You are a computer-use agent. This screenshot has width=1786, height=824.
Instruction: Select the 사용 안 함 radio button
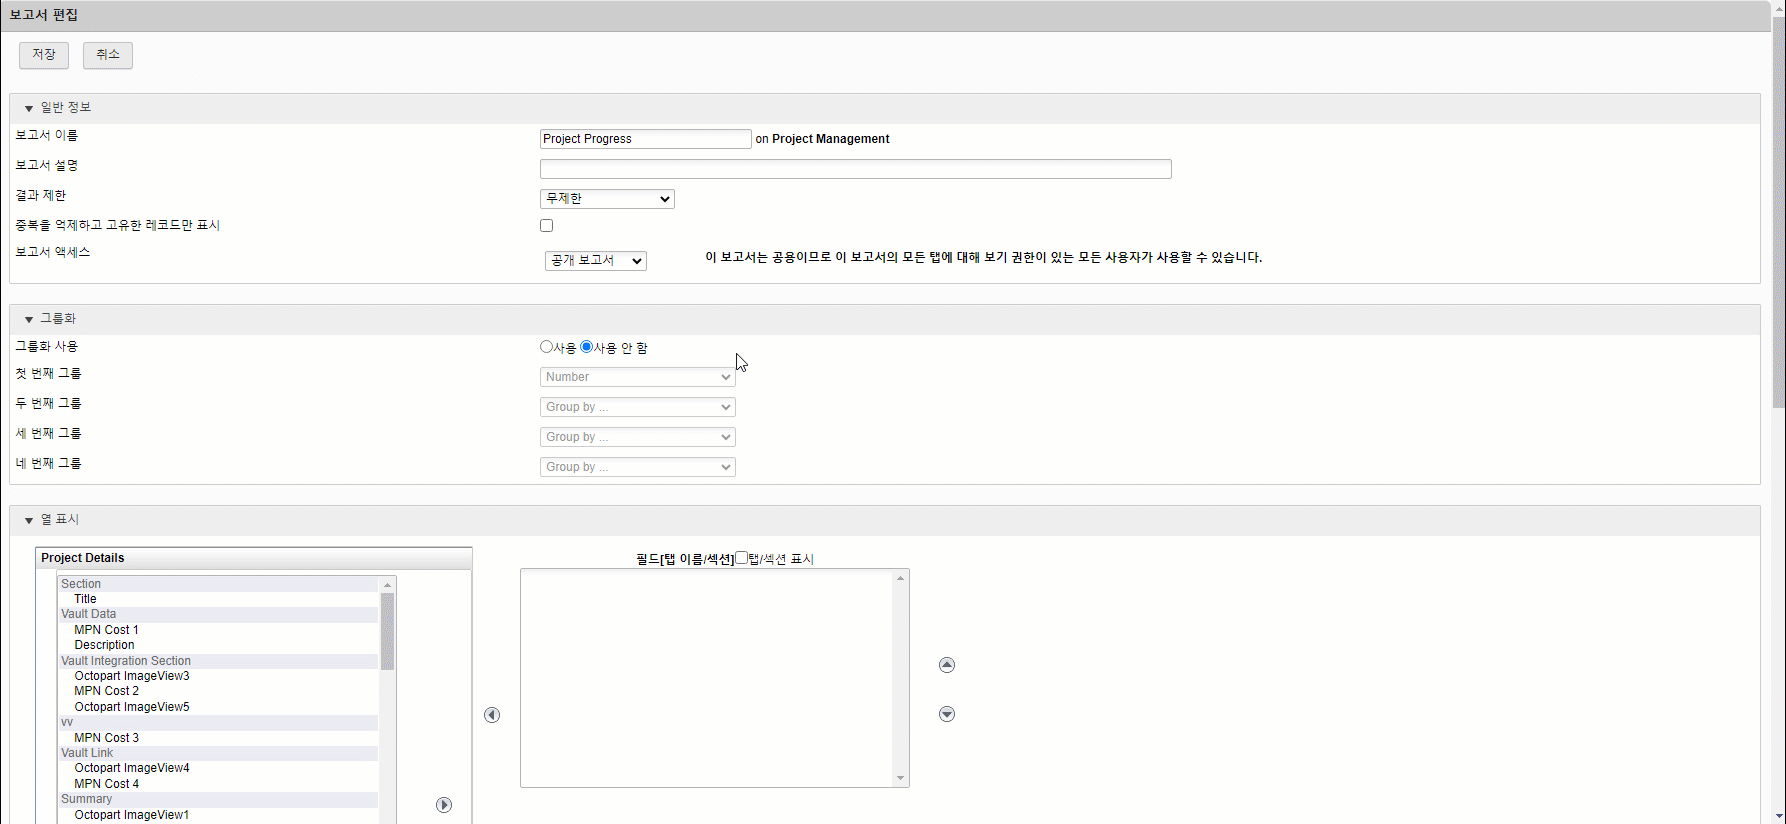tap(586, 347)
